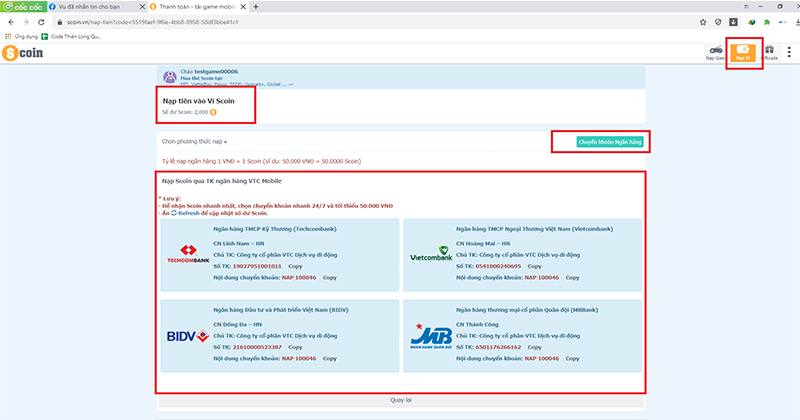Click the Tỷ lệ nạp ngân hàng exchange rate note
The width and height of the screenshot is (800, 420).
[x=261, y=161]
